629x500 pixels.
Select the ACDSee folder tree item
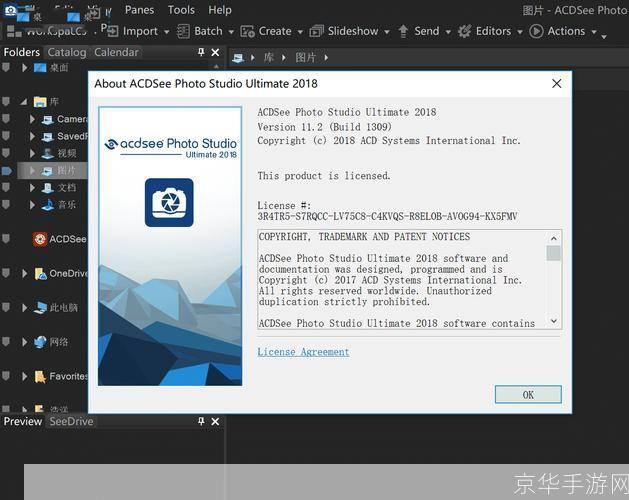tap(60, 239)
